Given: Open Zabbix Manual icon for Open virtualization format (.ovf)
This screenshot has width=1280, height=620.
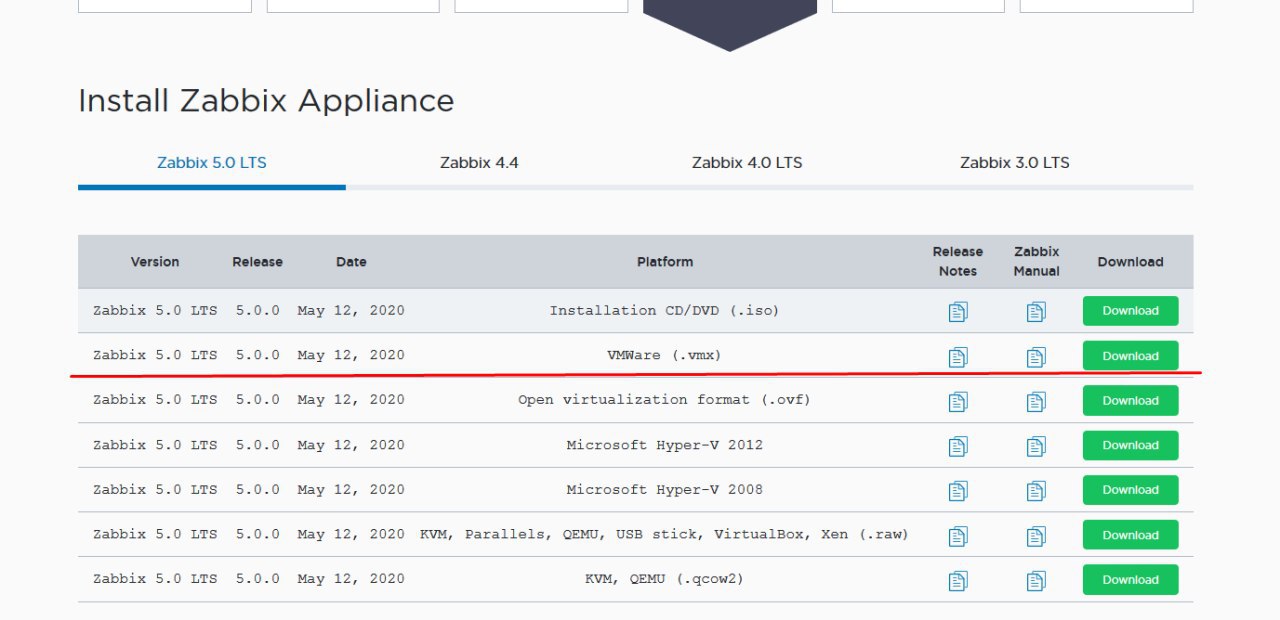Looking at the screenshot, I should coord(1036,402).
